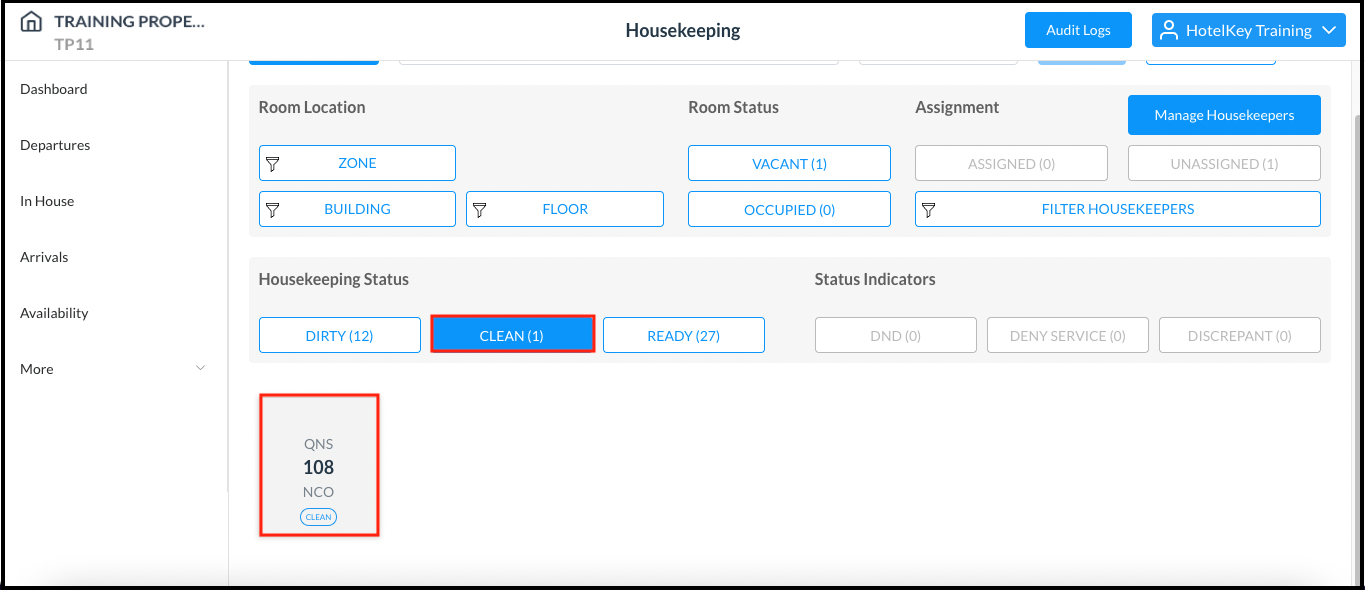Enable the DIRTY housekeeping status filter

pos(339,335)
